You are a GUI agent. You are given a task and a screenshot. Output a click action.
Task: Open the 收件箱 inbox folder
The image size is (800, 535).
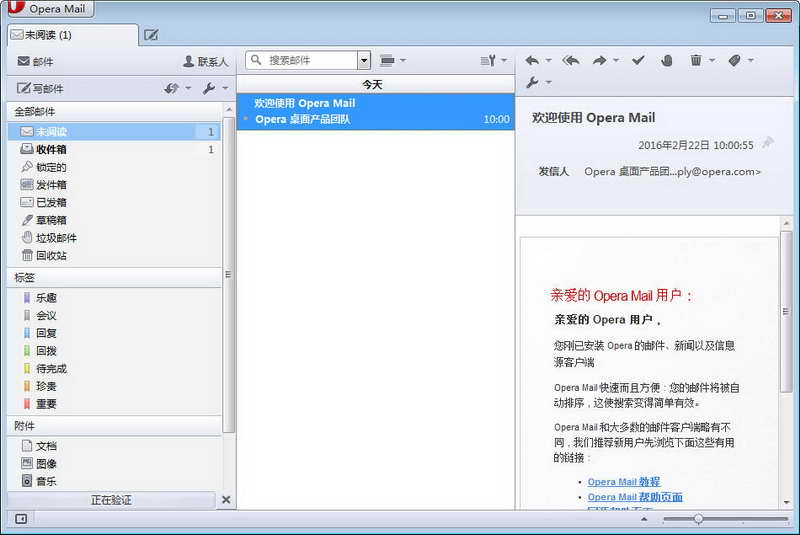tap(114, 149)
